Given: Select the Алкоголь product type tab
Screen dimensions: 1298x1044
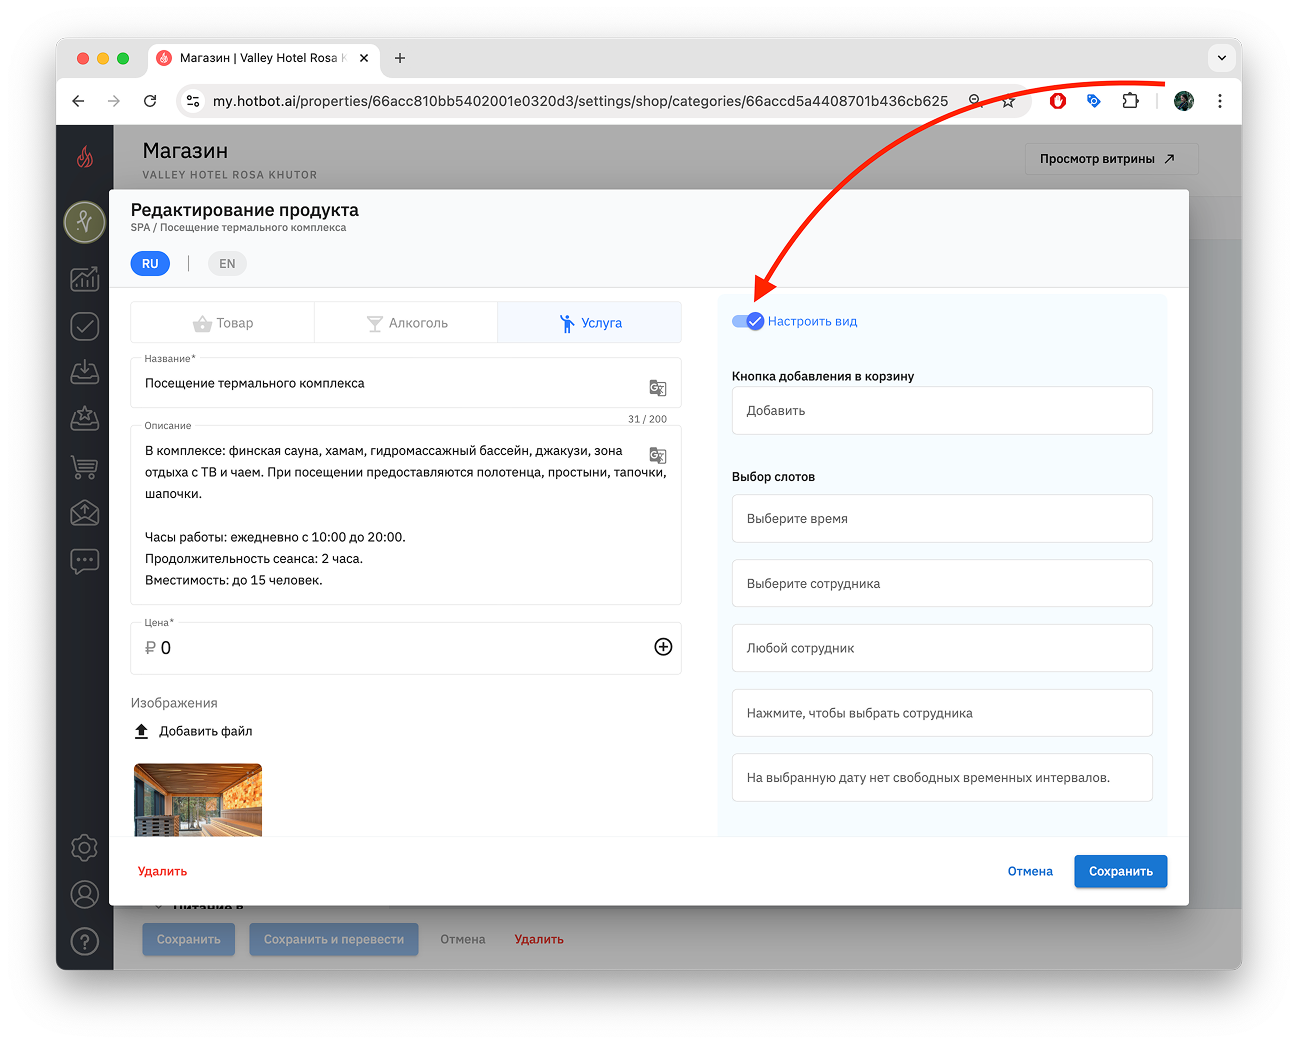Looking at the screenshot, I should 406,323.
